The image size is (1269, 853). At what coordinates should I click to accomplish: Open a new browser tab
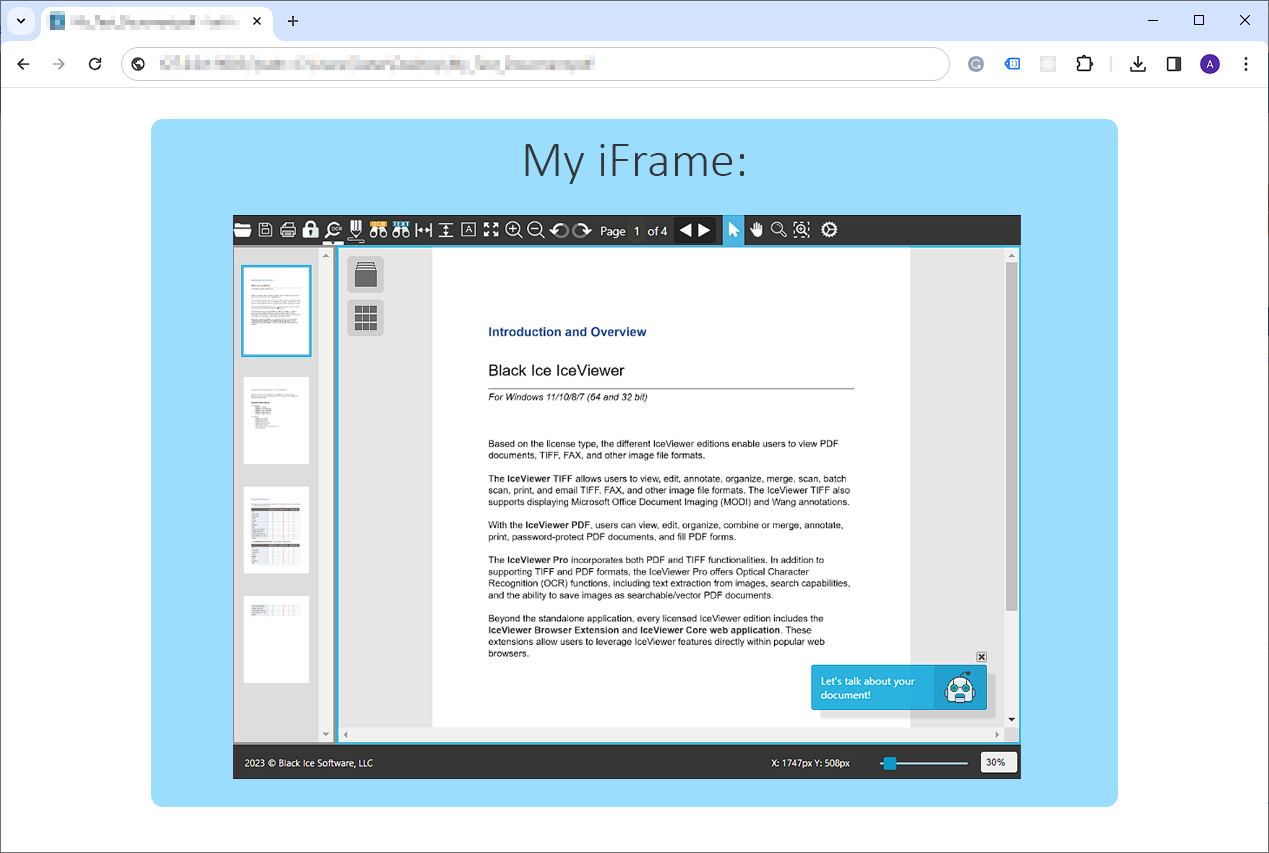coord(292,21)
